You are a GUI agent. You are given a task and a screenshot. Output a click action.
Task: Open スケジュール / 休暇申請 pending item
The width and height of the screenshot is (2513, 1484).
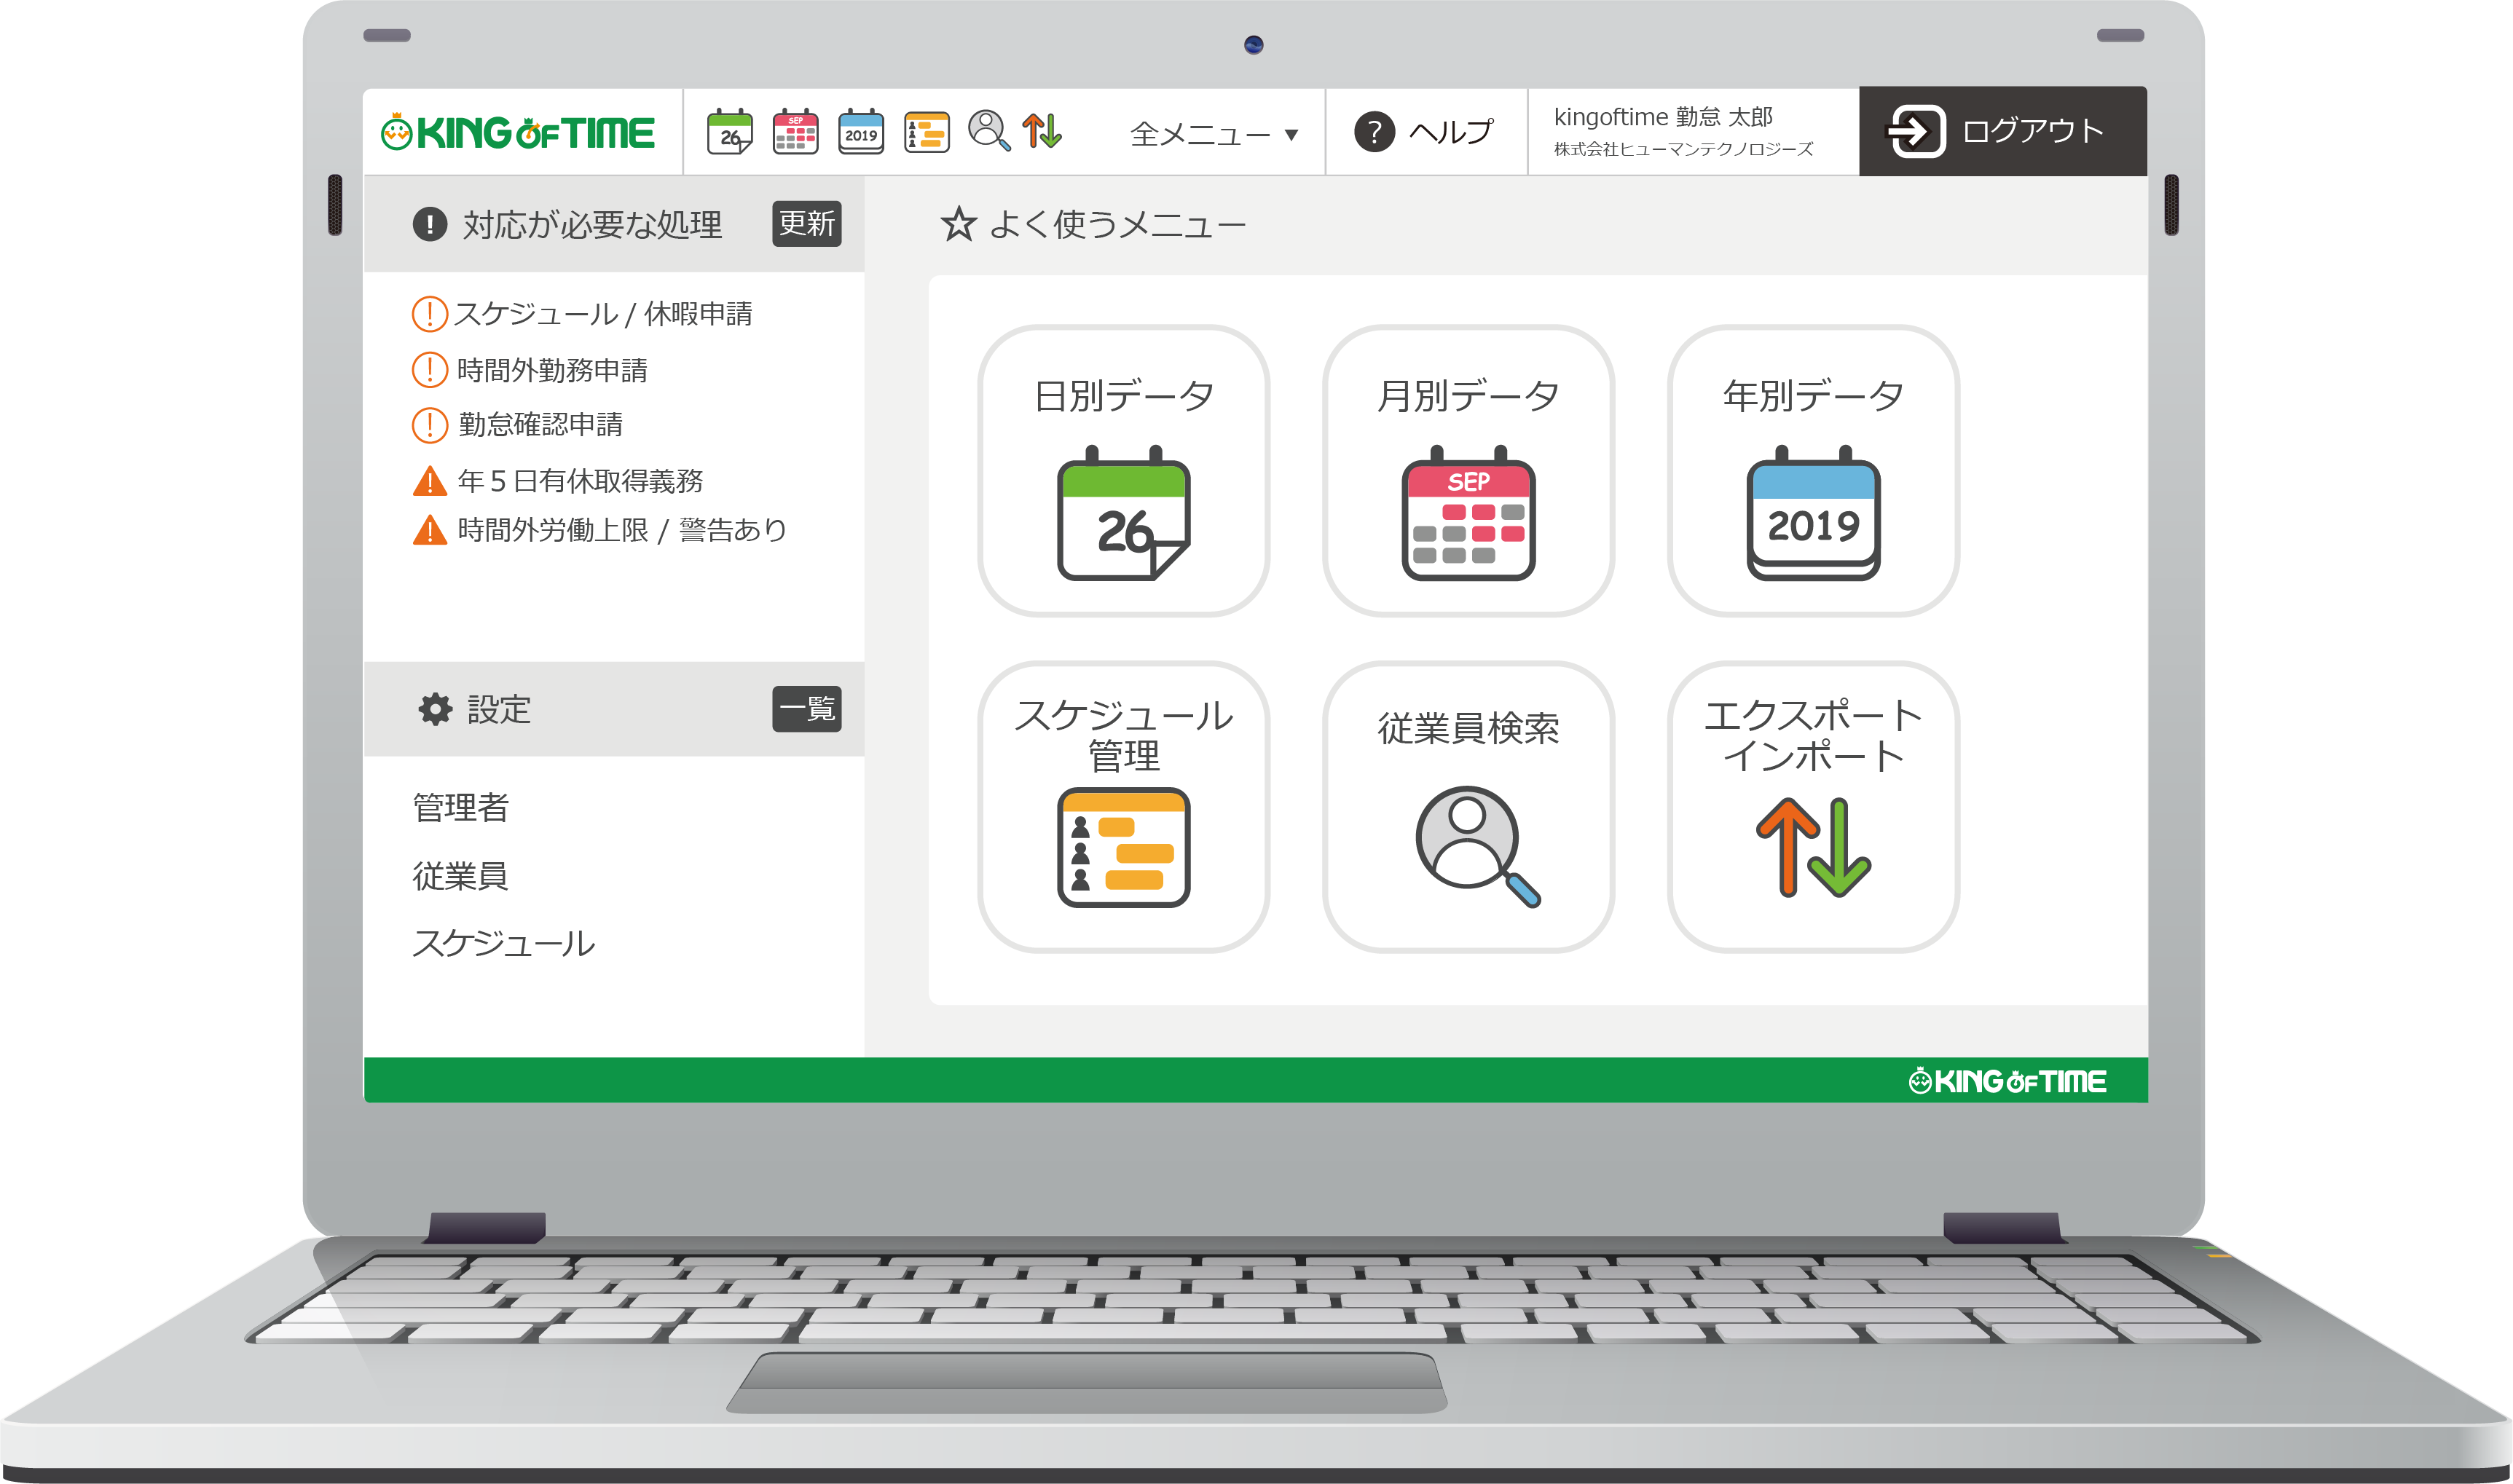pyautogui.click(x=603, y=314)
